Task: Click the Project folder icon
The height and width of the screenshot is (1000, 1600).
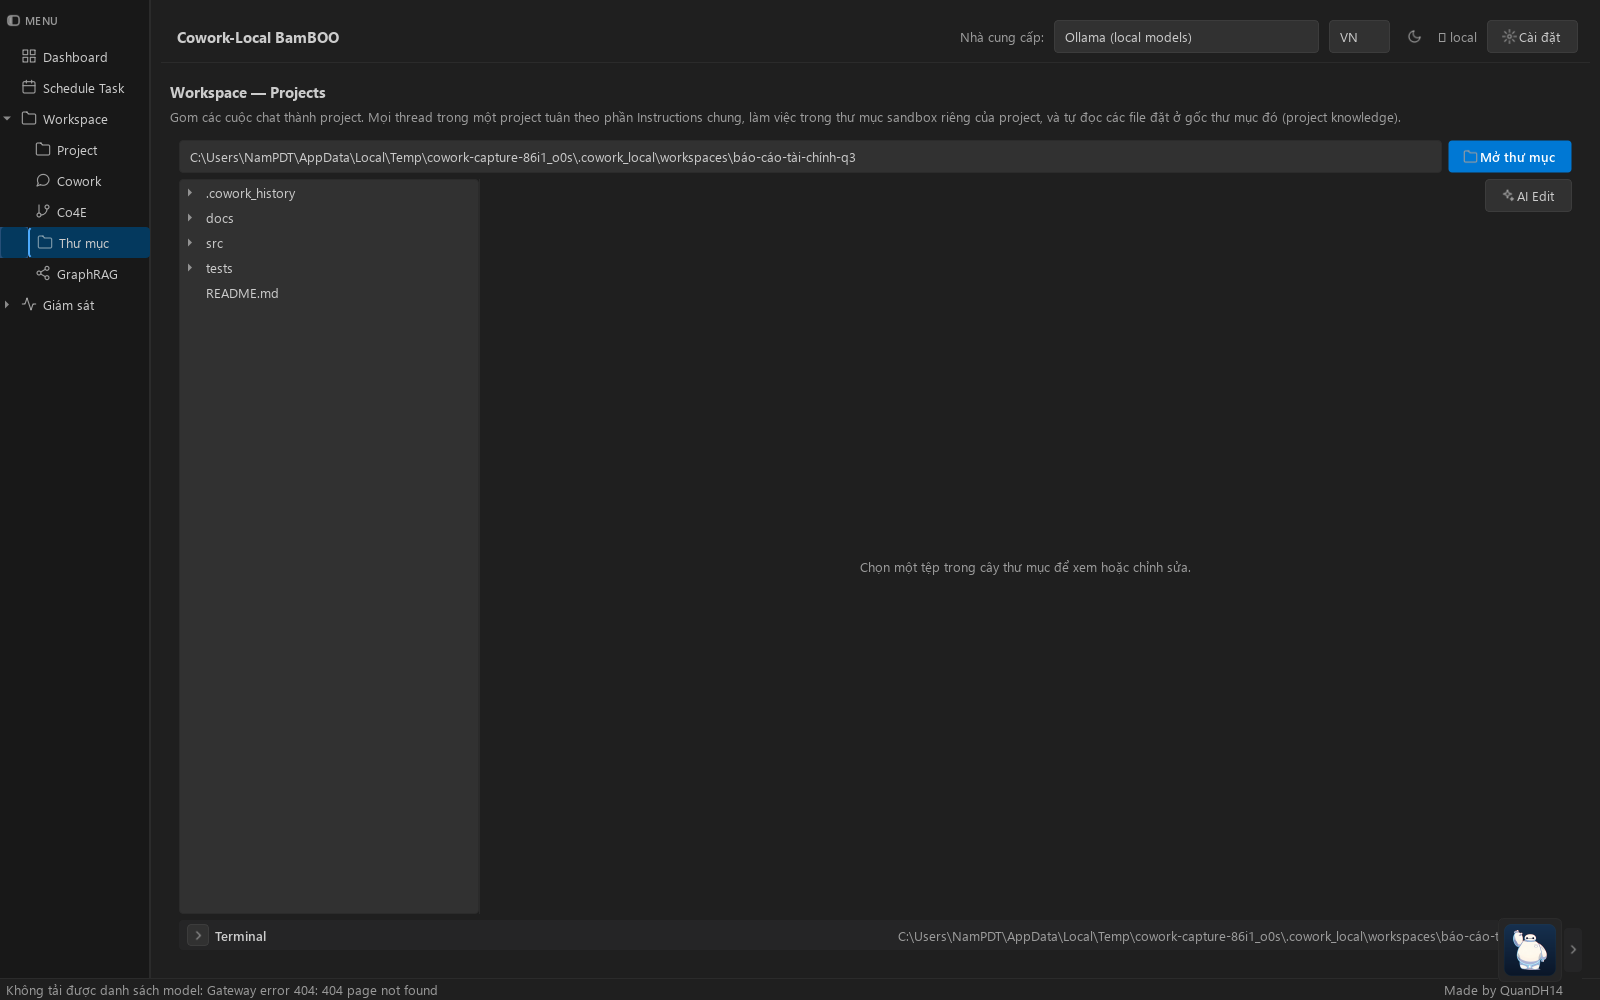Action: coord(43,150)
